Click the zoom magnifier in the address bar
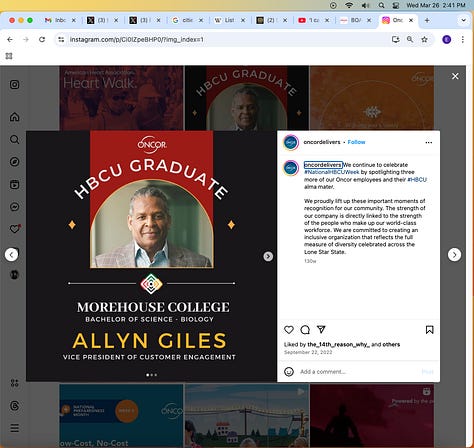This screenshot has height=448, width=474. (410, 39)
